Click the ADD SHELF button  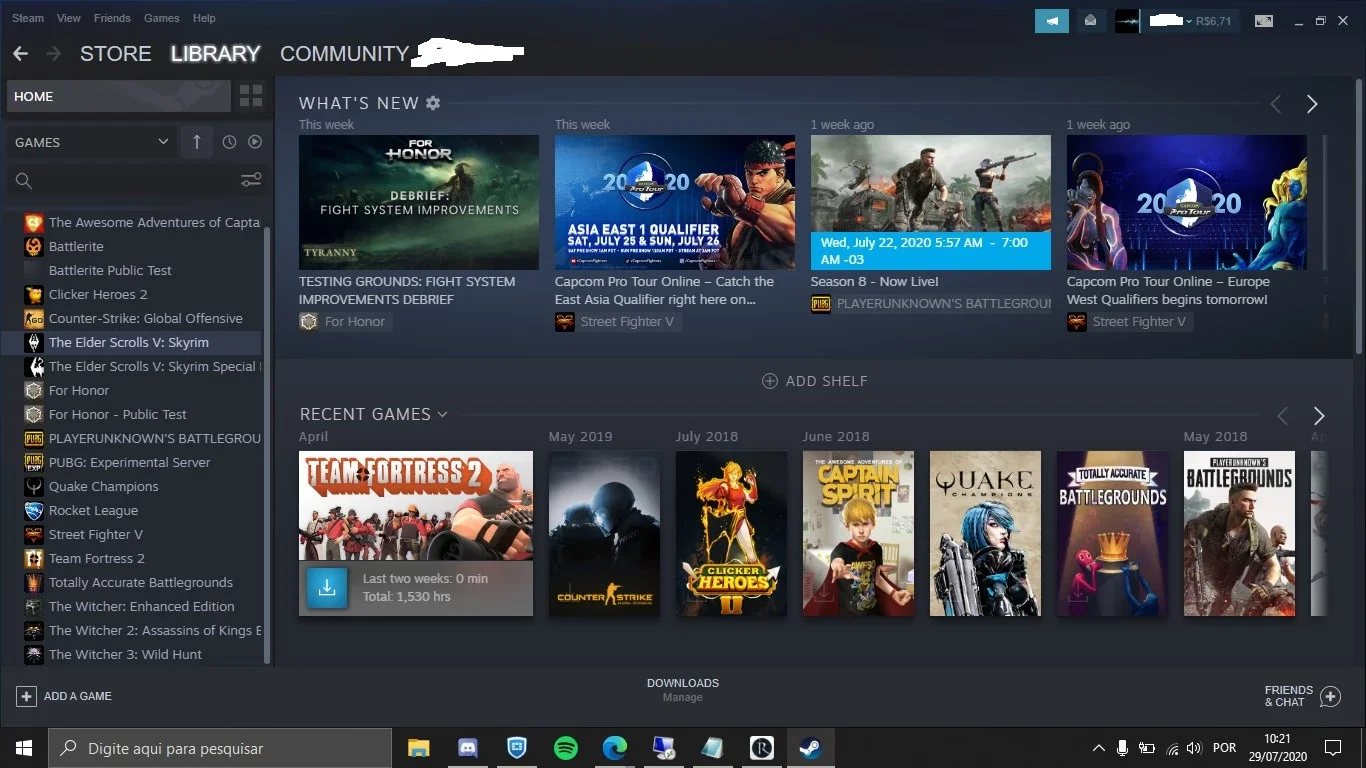[814, 381]
